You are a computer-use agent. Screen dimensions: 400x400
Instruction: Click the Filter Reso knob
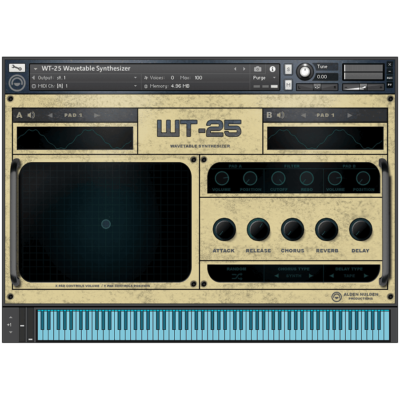coord(306,178)
